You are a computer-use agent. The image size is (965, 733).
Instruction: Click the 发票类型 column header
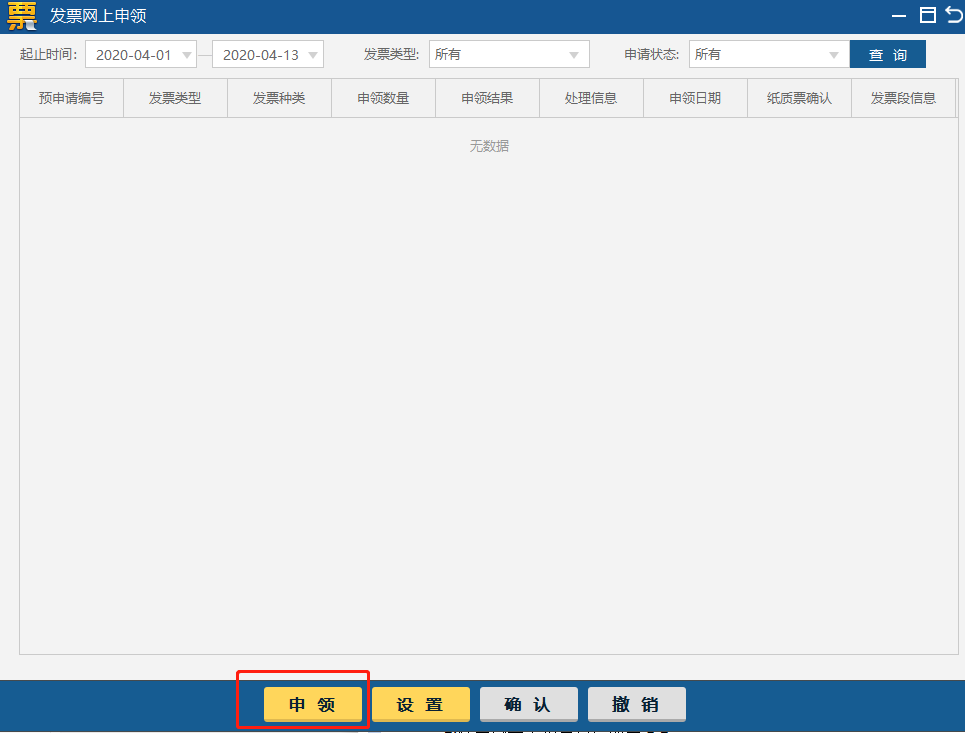coord(175,98)
